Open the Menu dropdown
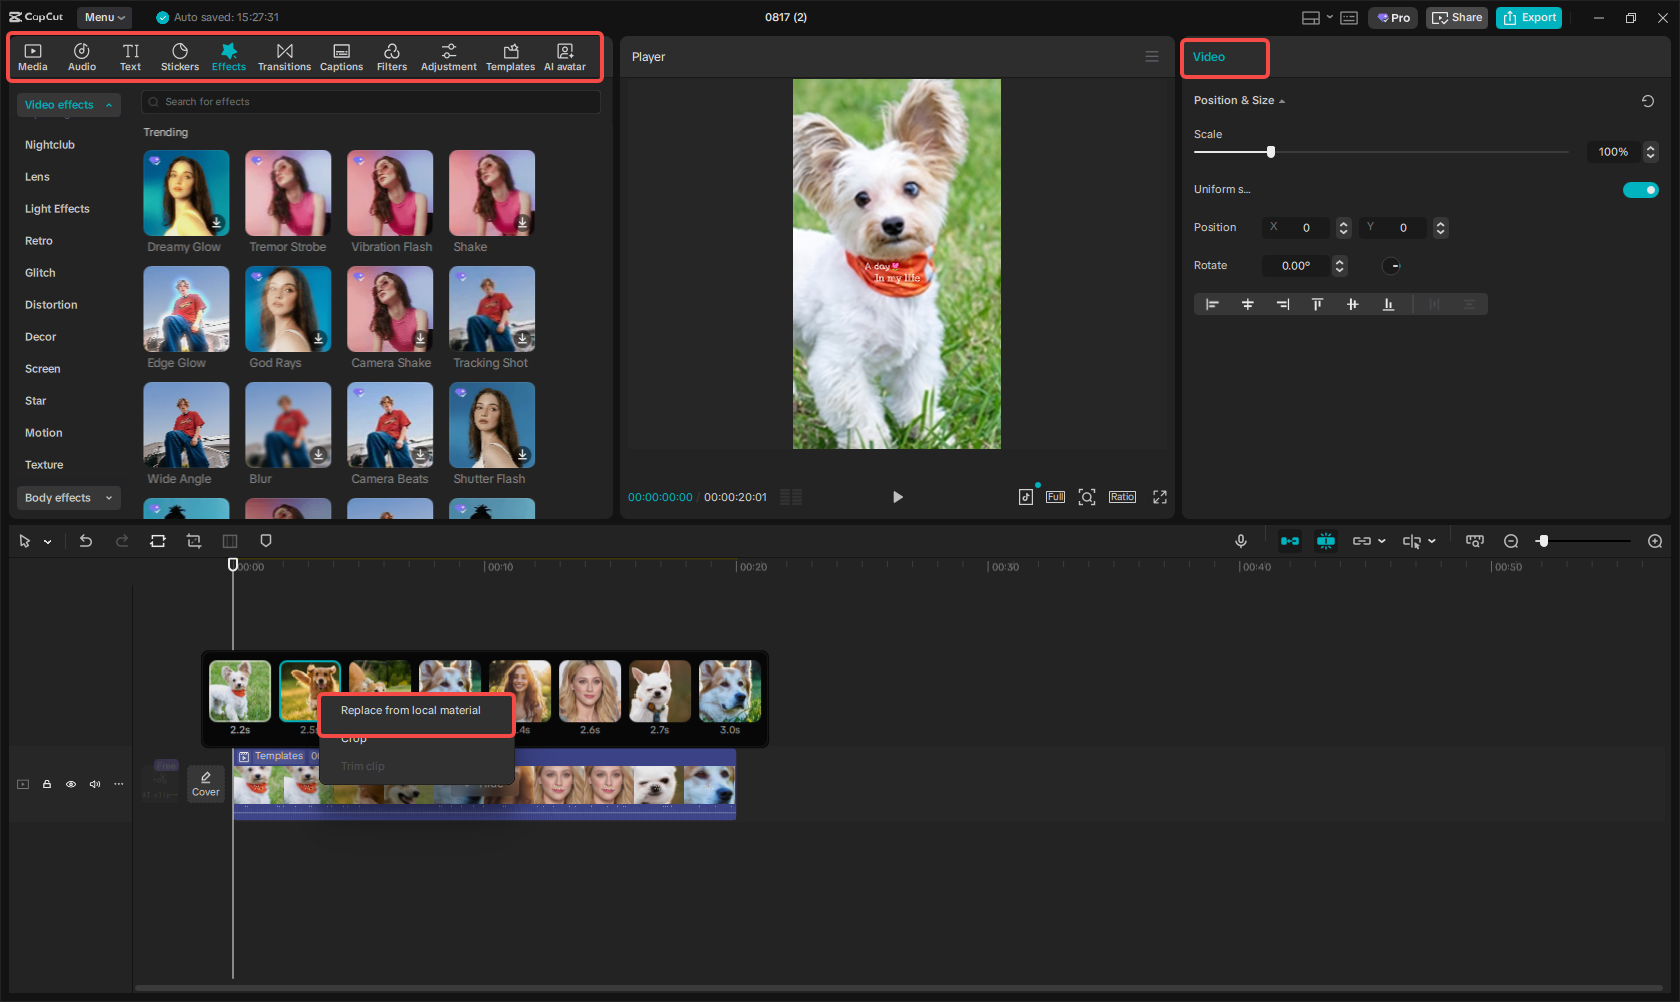This screenshot has height=1002, width=1680. (x=103, y=17)
